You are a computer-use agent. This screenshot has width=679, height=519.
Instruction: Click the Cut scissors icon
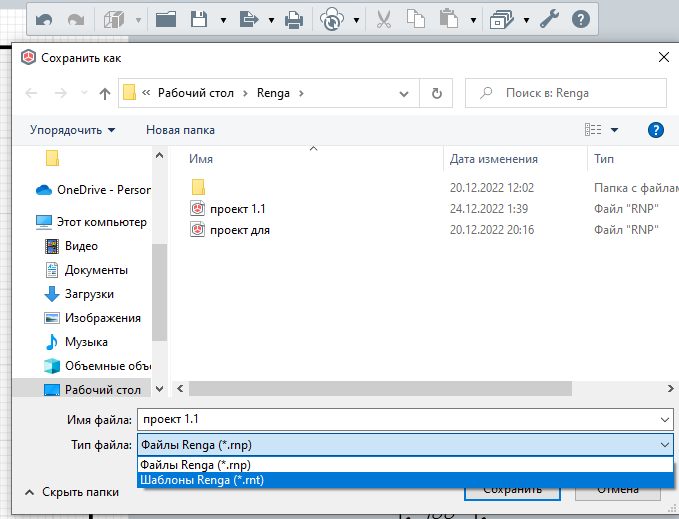tap(384, 19)
